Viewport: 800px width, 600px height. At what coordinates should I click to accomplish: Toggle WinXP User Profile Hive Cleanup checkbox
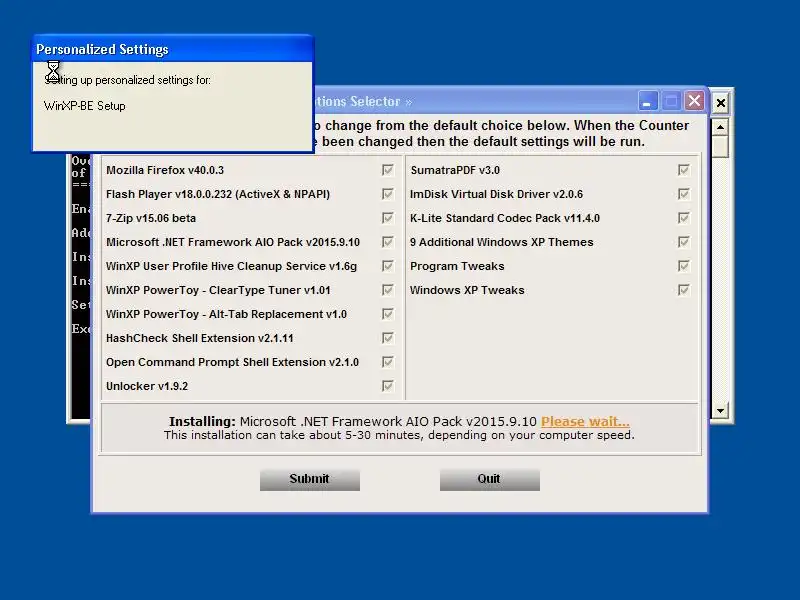pyautogui.click(x=387, y=266)
